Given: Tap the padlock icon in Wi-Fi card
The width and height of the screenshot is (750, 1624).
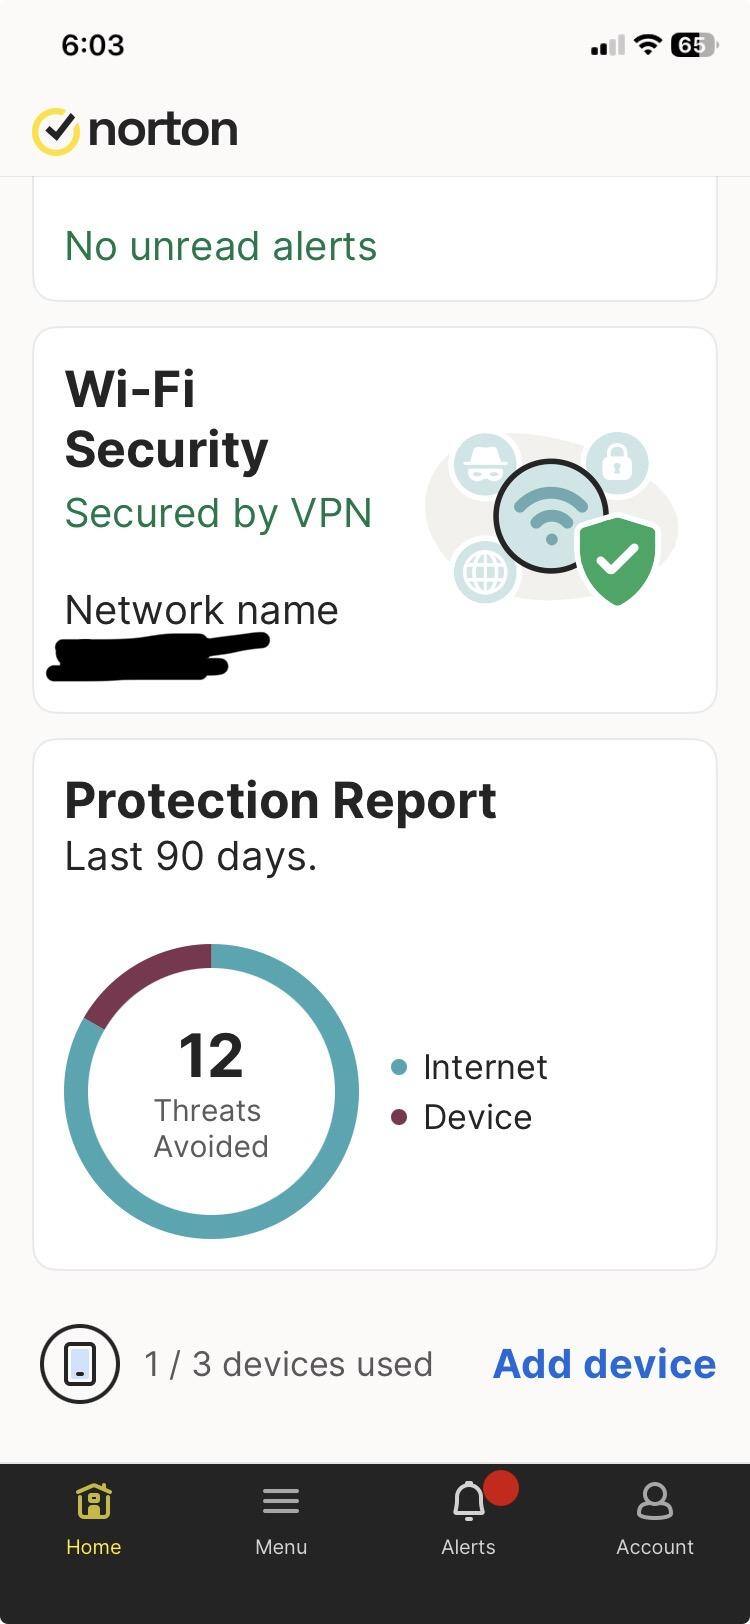Looking at the screenshot, I should pyautogui.click(x=617, y=462).
